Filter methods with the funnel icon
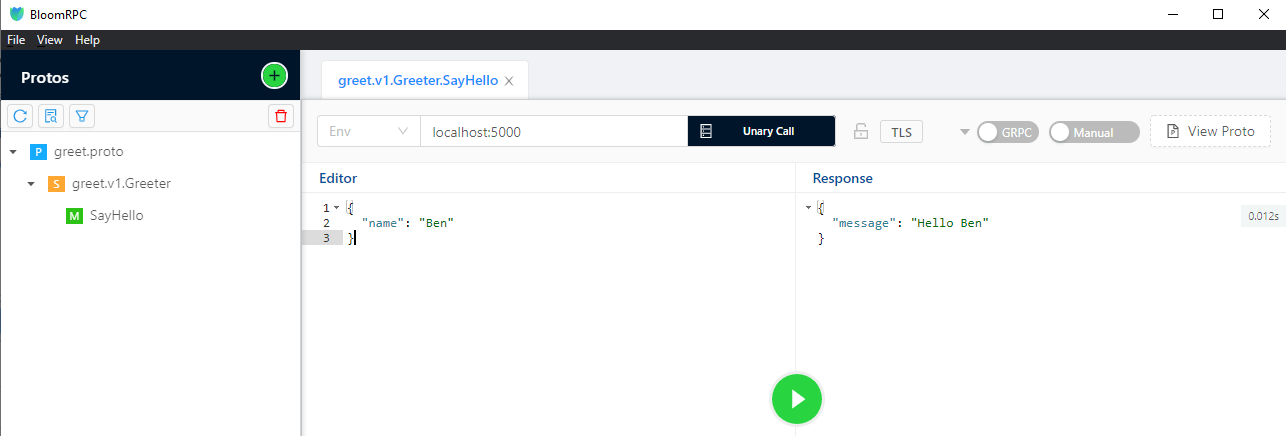This screenshot has width=1286, height=436. click(x=82, y=116)
